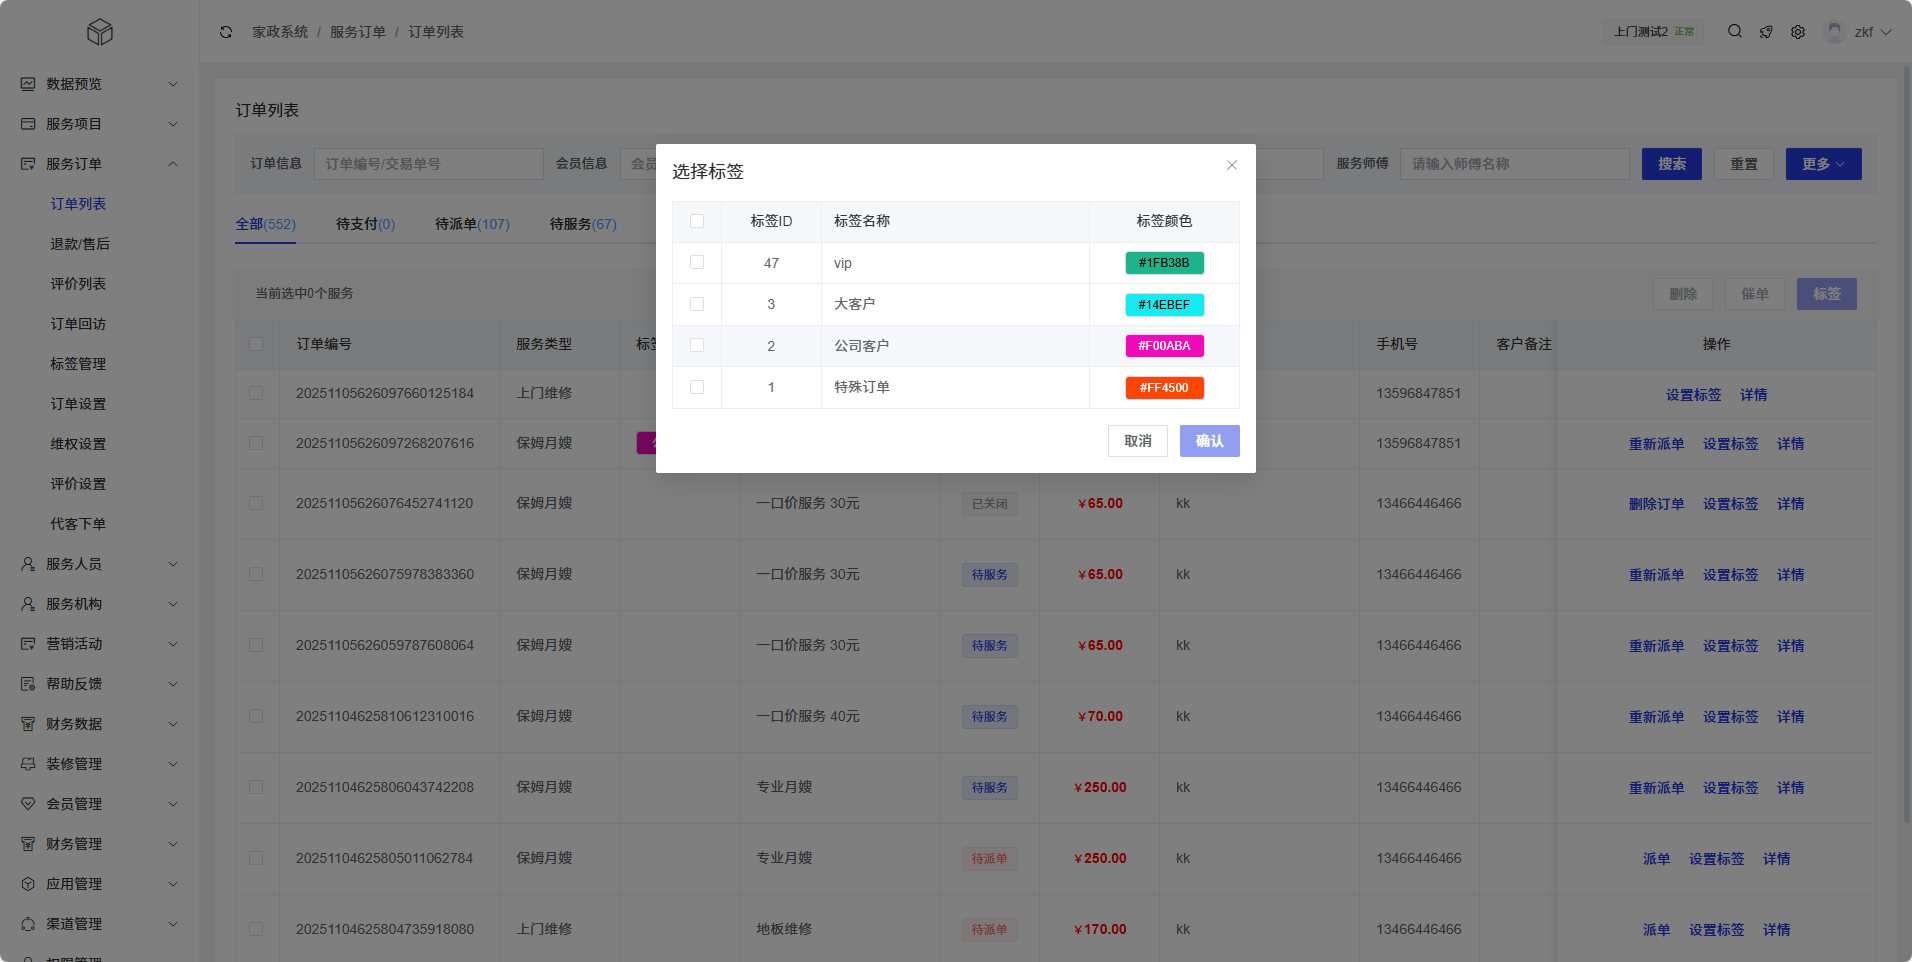Viewport: 1912px width, 962px height.
Task: Click the 会员管理 sidebar icon
Action: click(x=28, y=804)
